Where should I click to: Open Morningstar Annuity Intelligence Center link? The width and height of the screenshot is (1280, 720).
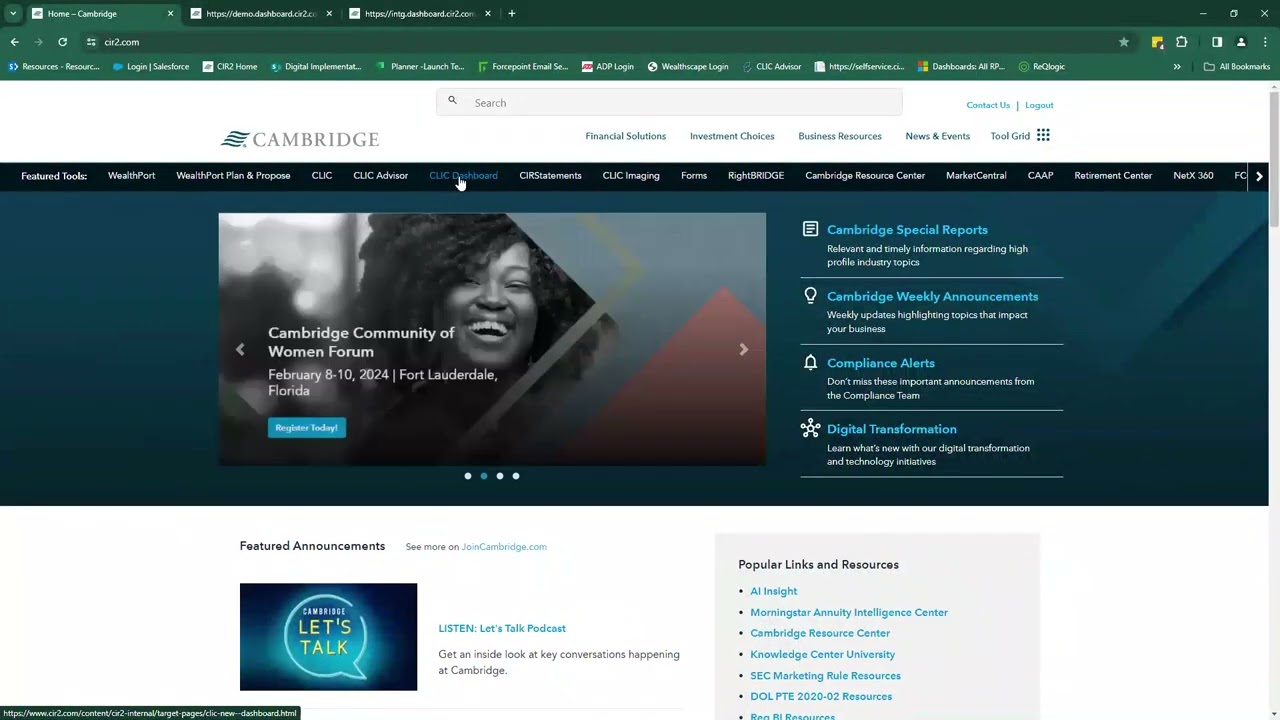(x=849, y=612)
